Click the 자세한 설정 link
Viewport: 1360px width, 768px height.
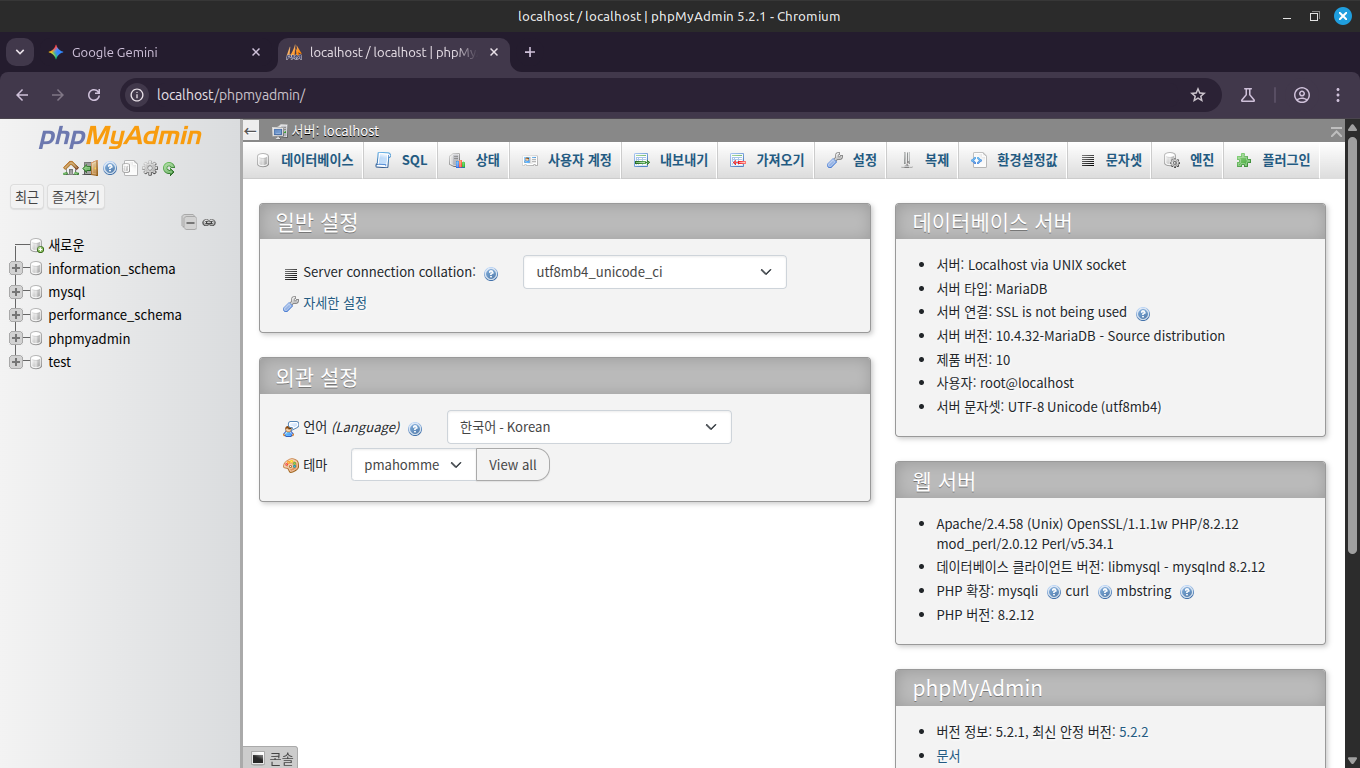335,303
